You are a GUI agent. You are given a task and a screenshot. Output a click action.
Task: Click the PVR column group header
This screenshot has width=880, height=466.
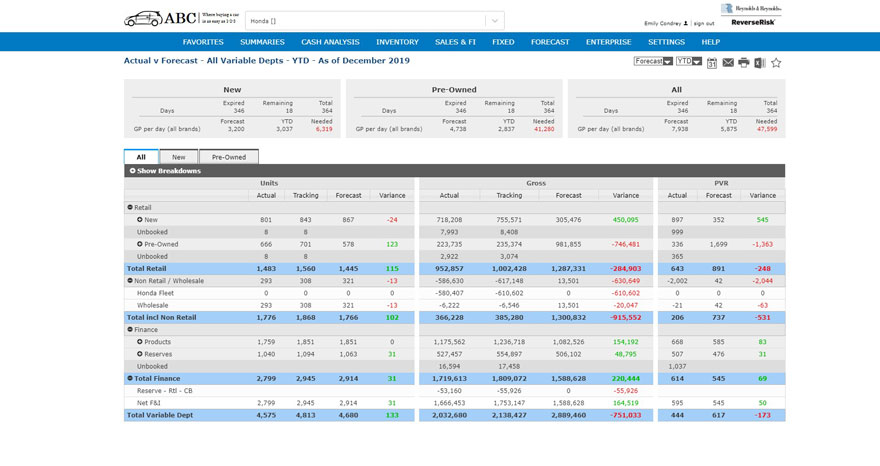721,183
